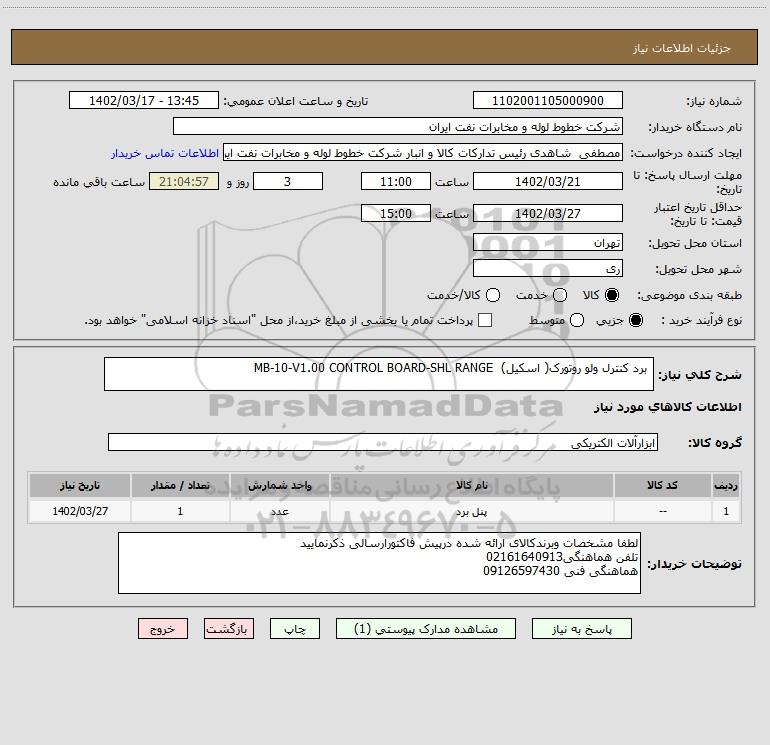Click the remaining time field 21:04:57

184,181
